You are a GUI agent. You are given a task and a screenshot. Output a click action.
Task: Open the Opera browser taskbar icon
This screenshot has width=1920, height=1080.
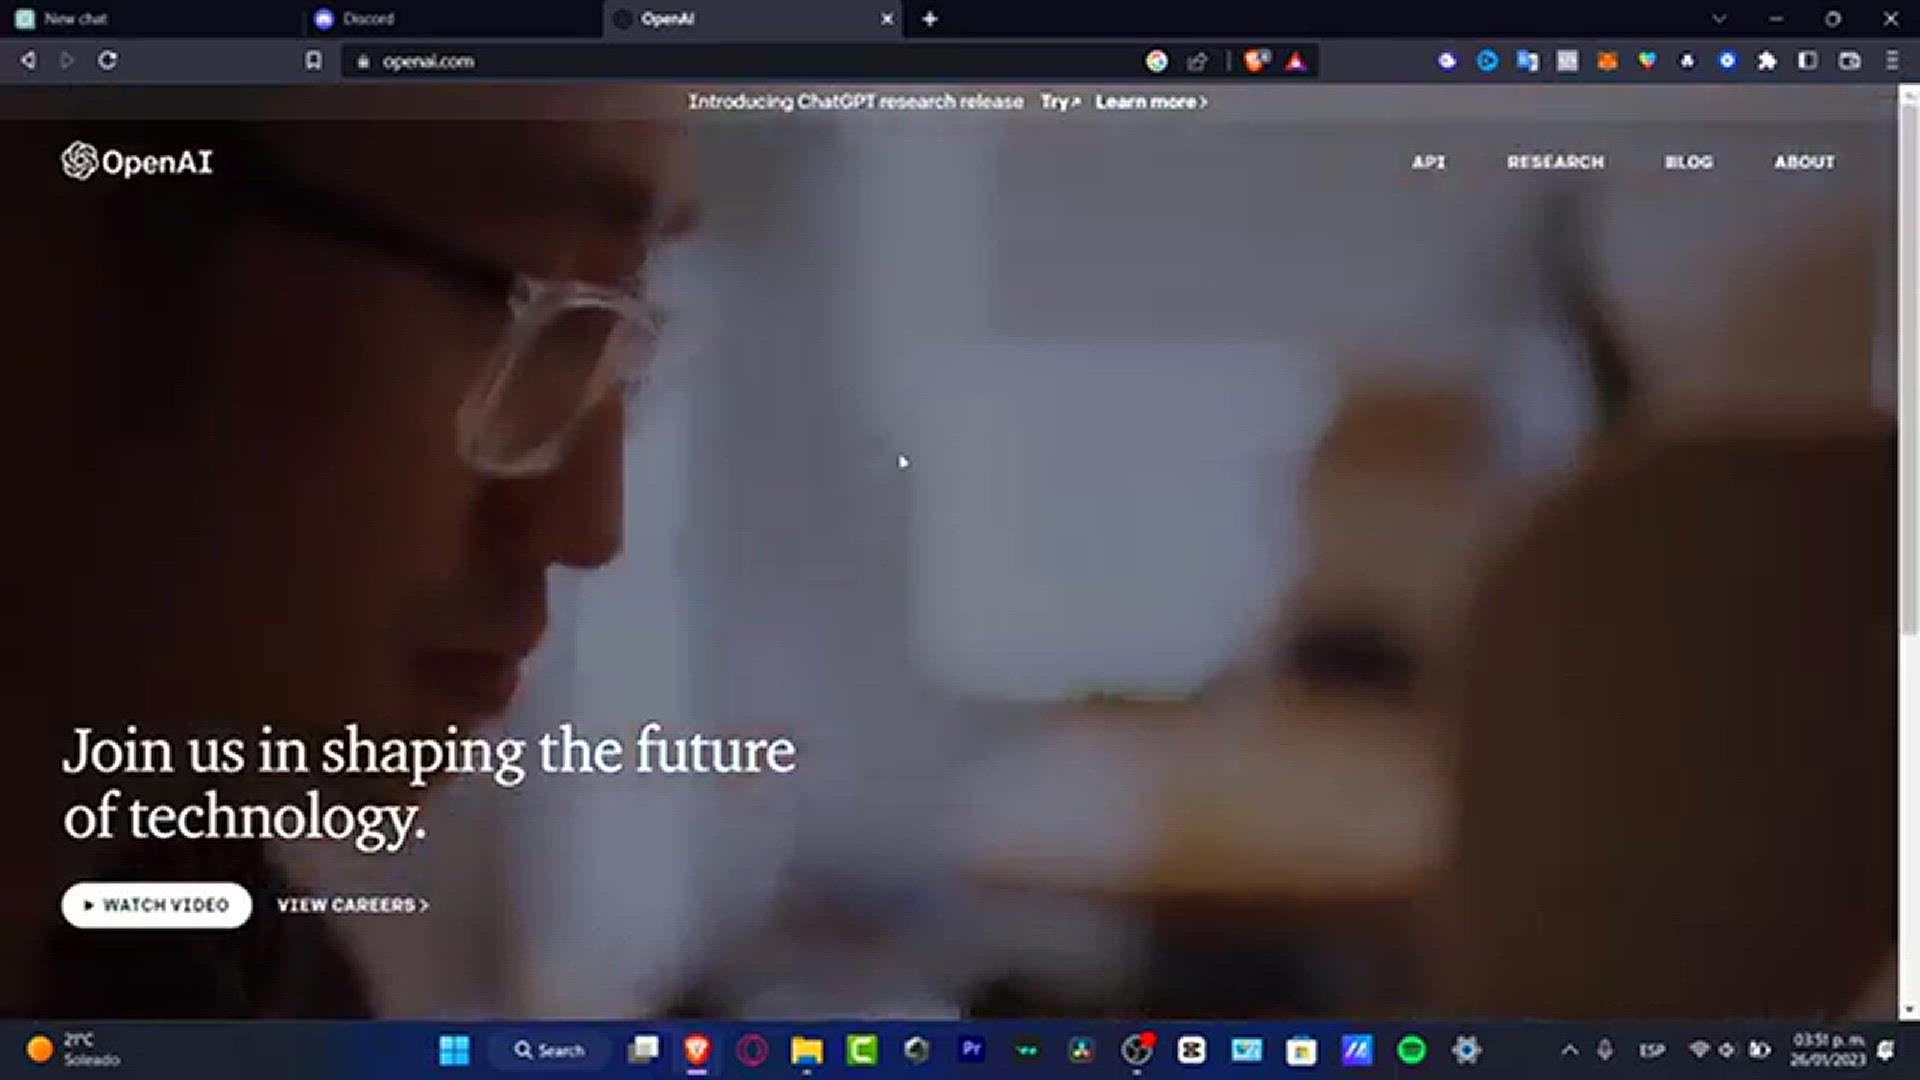tap(752, 1050)
